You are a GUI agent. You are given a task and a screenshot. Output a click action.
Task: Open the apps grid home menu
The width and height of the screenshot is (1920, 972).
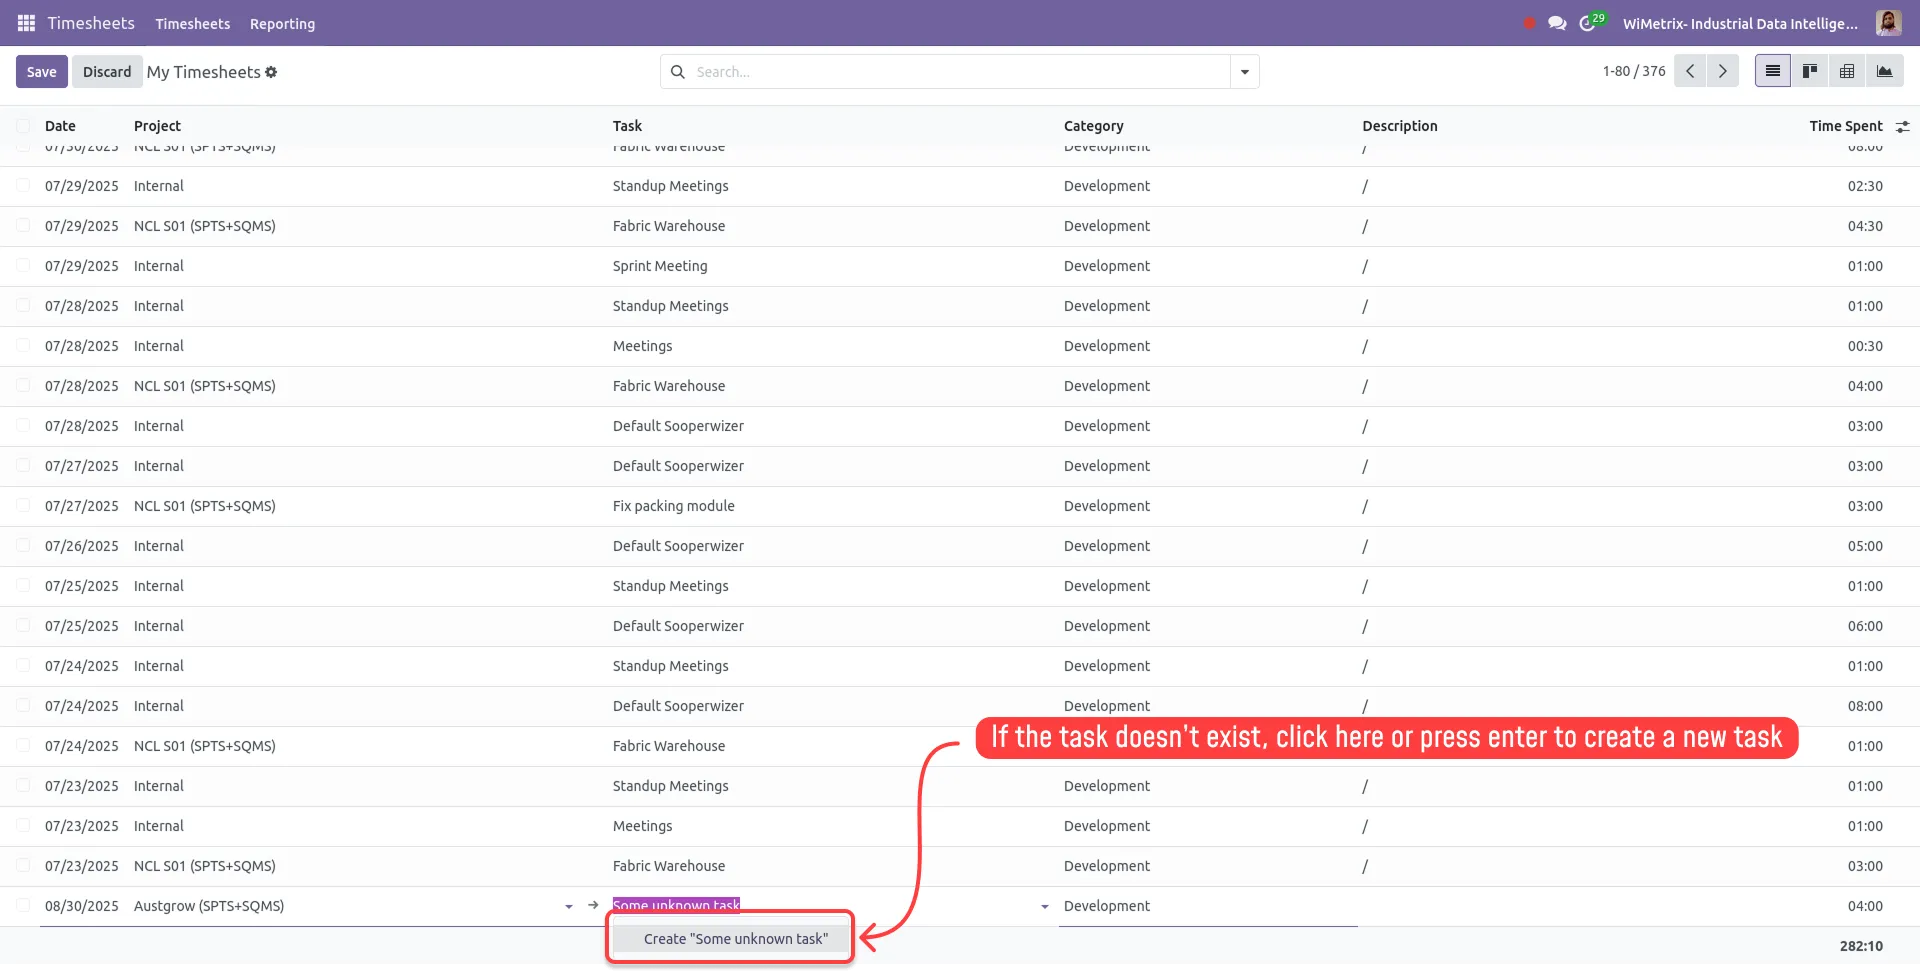[26, 23]
